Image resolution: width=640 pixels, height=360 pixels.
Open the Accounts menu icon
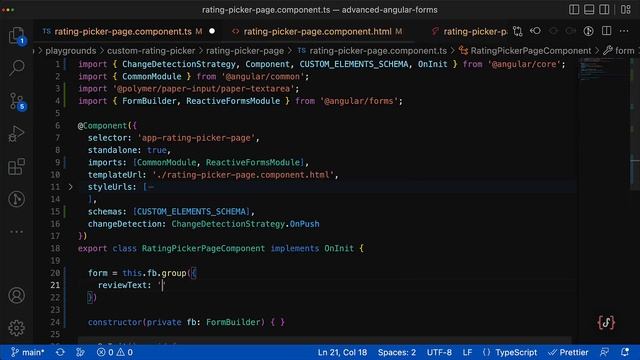point(16,296)
